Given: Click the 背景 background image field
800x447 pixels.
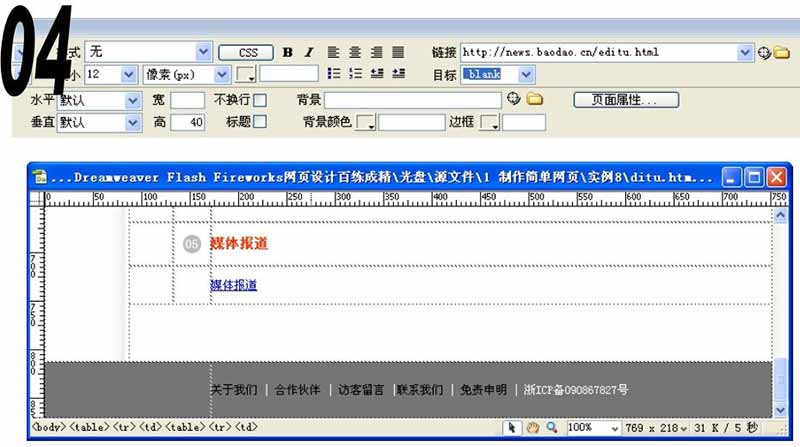Looking at the screenshot, I should click(413, 100).
